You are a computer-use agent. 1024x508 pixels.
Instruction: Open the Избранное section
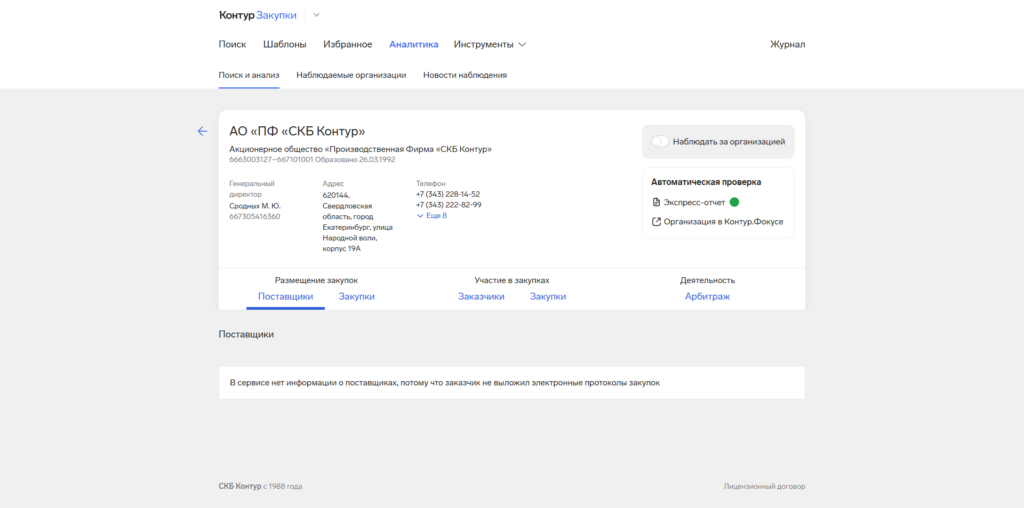347,44
